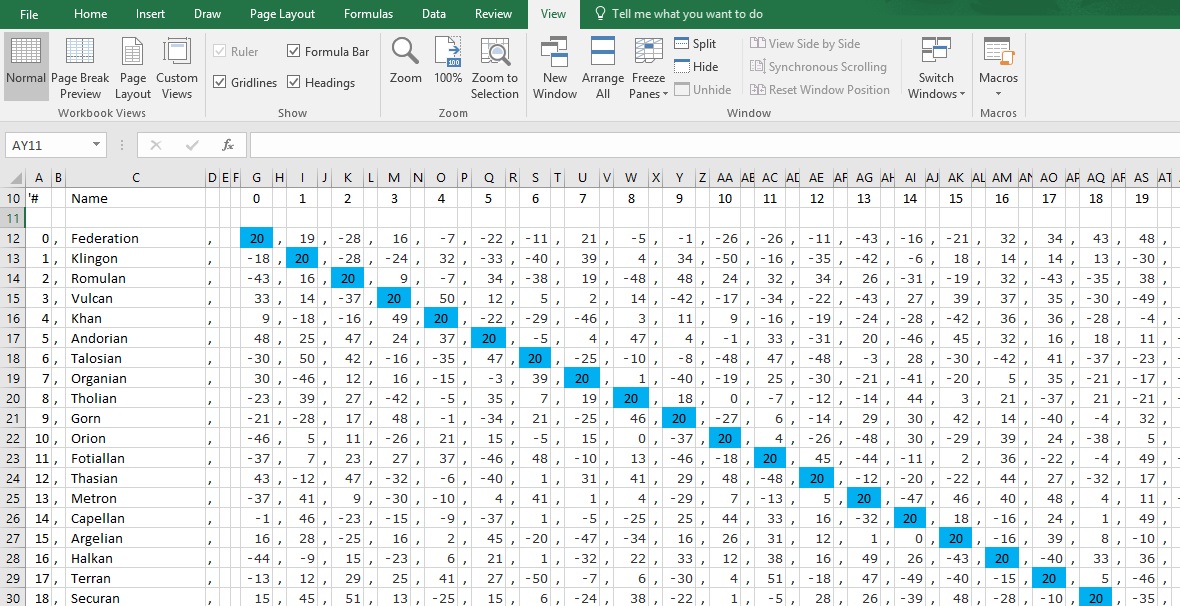Viewport: 1180px width, 606px height.
Task: Select the highlighted 20 in Federation row
Action: [x=256, y=239]
